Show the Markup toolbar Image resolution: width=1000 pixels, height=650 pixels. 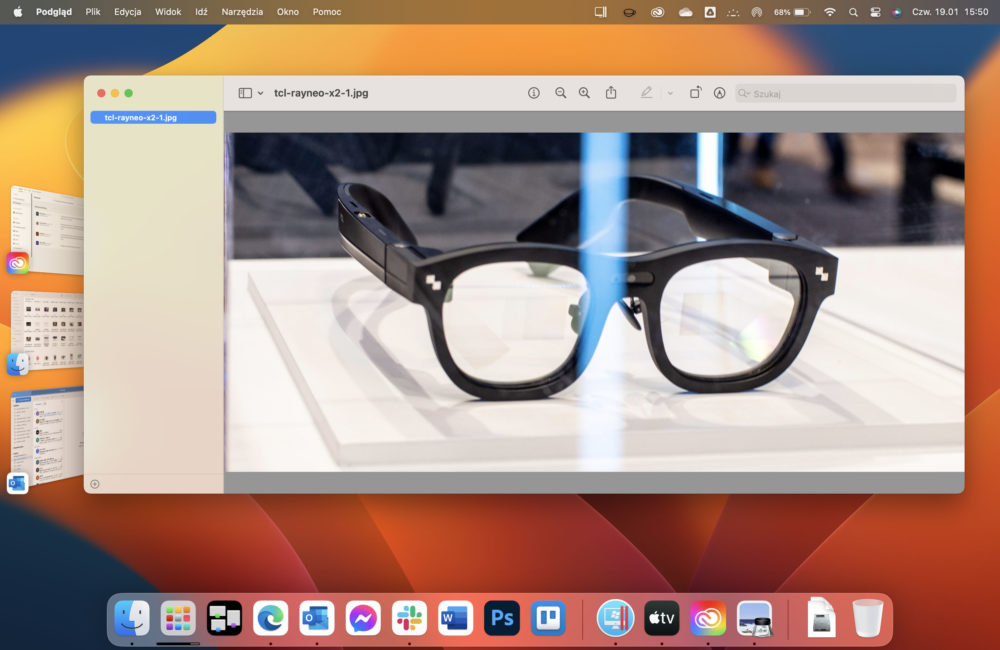719,93
